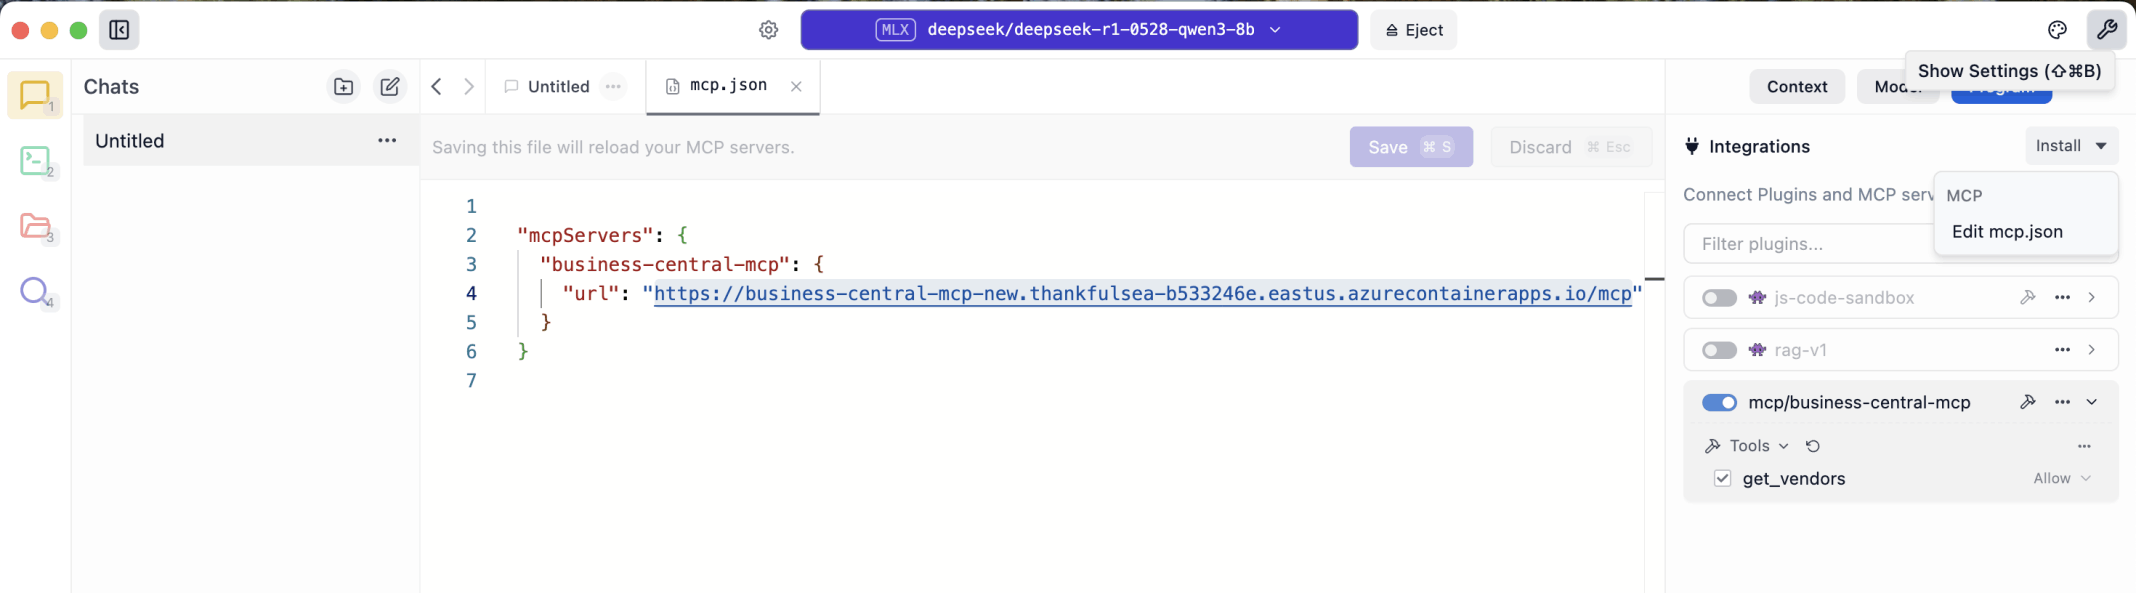Open the business-central-mcp URL link
The width and height of the screenshot is (2136, 593).
pos(1143,294)
